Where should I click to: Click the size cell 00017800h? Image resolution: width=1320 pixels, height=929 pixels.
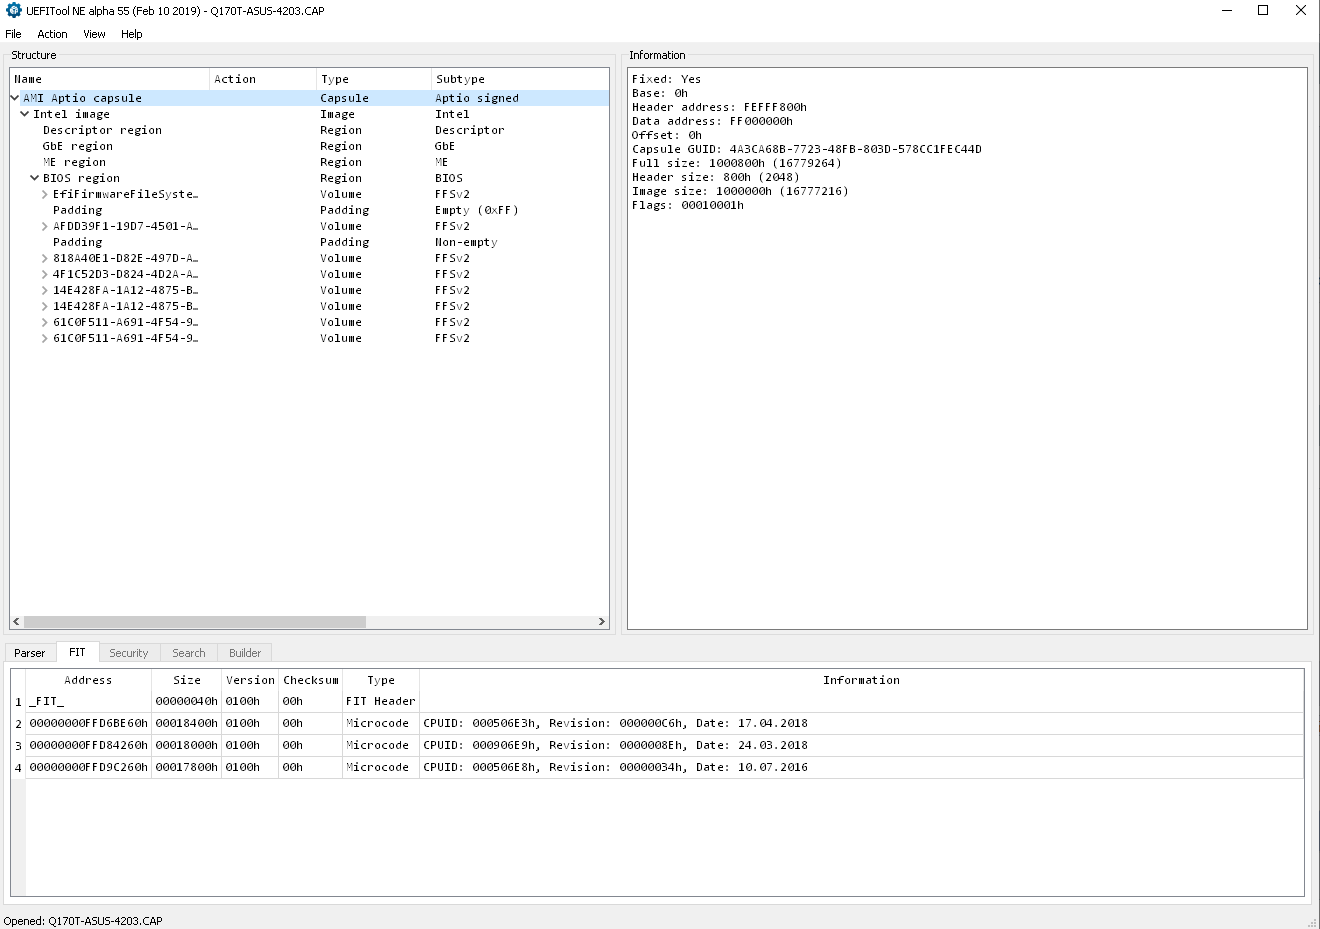[186, 767]
